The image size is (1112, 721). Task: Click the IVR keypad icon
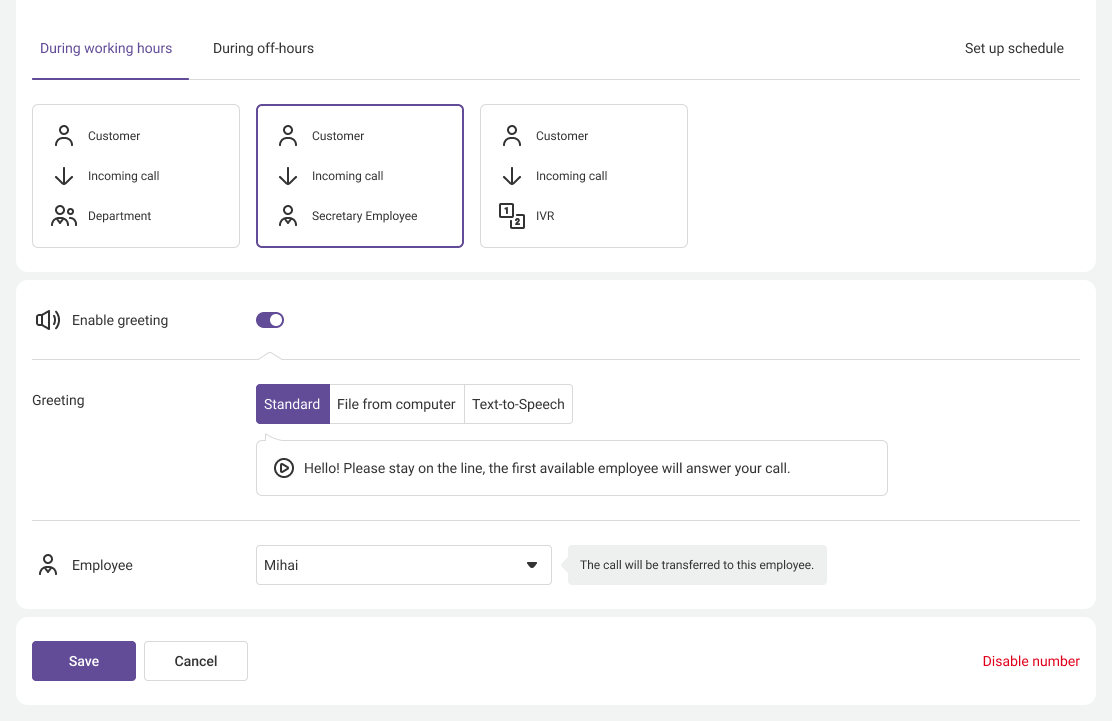click(512, 216)
